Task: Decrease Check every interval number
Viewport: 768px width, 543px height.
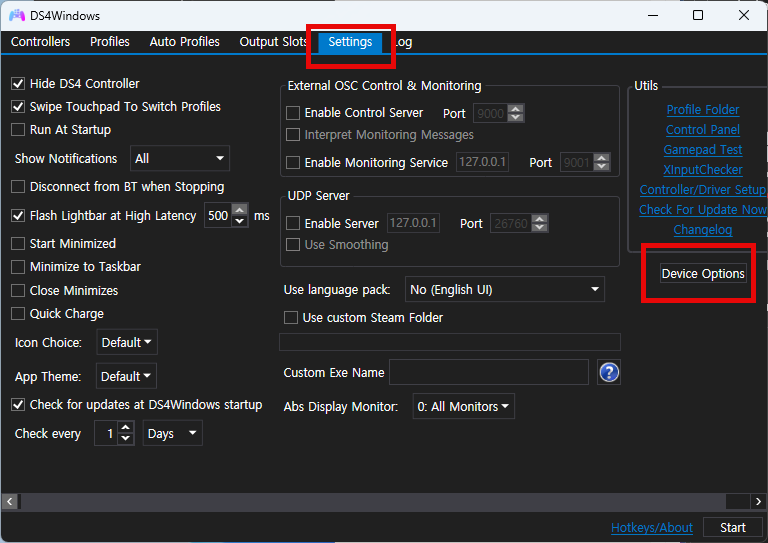Action: 126,439
